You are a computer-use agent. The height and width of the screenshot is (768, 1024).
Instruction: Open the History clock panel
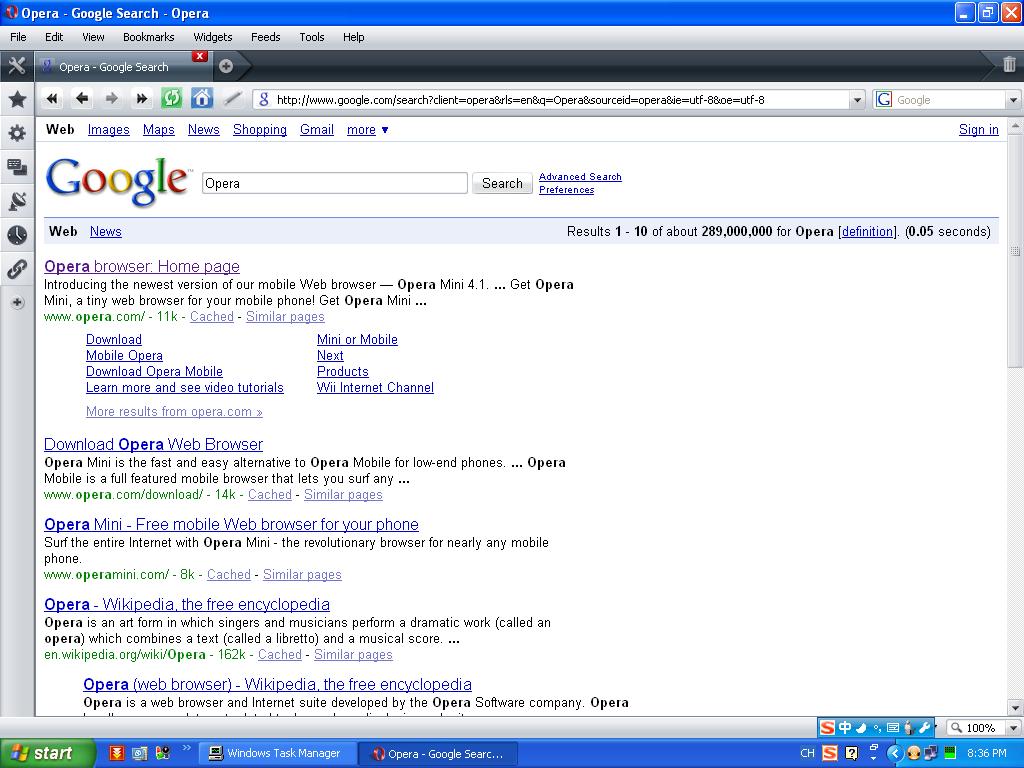click(17, 235)
